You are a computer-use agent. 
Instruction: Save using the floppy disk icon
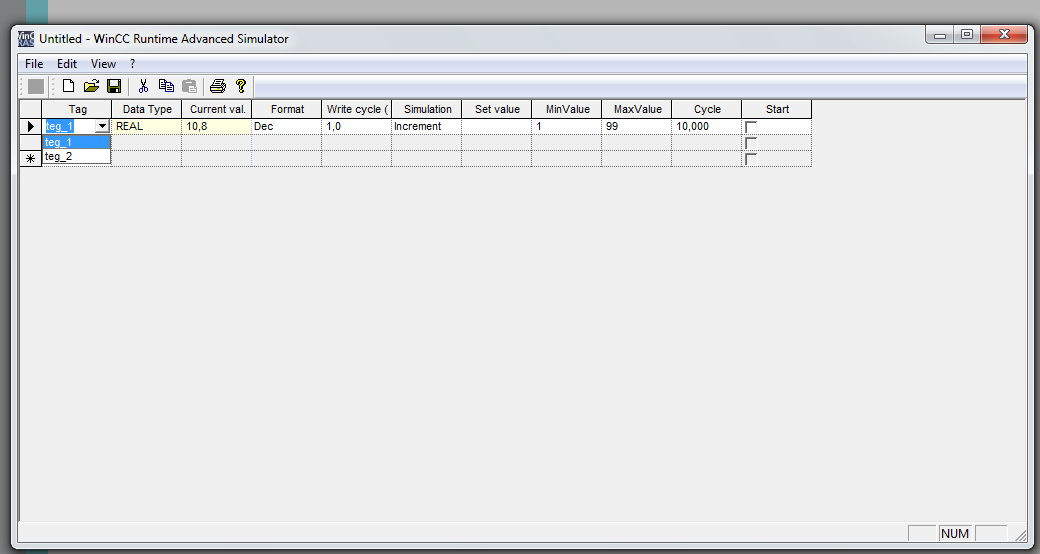click(x=113, y=86)
